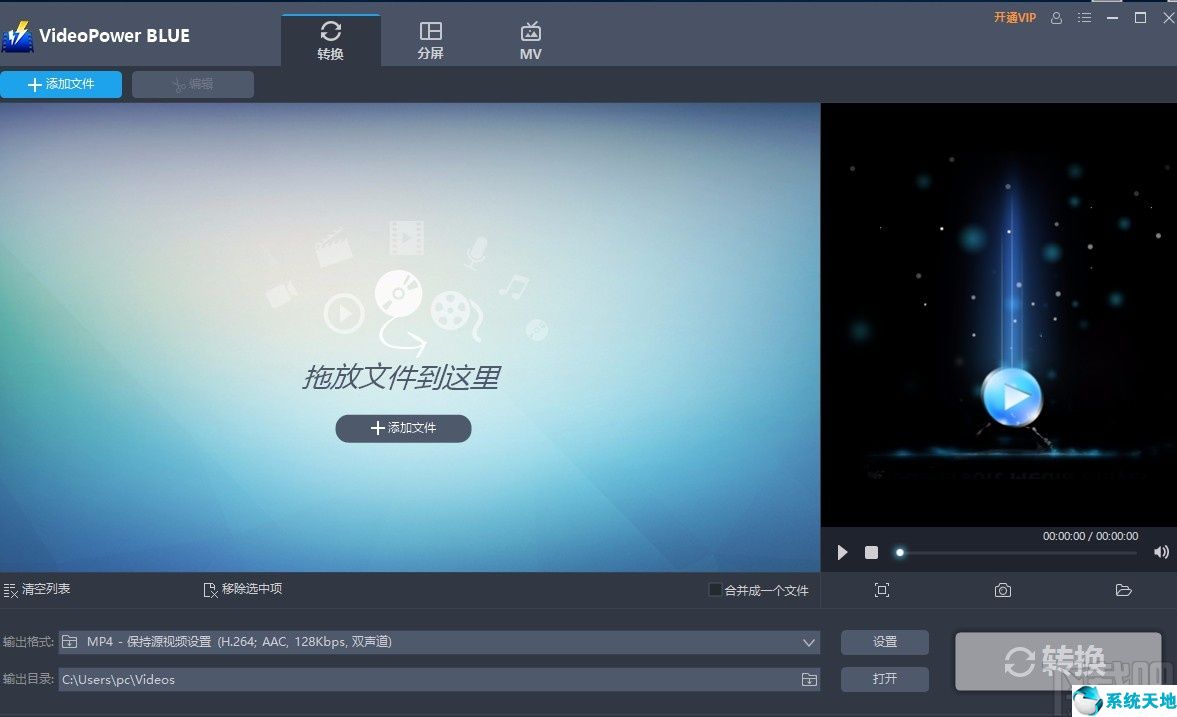
Task: Click the open snapshot folder icon
Action: [x=1123, y=590]
